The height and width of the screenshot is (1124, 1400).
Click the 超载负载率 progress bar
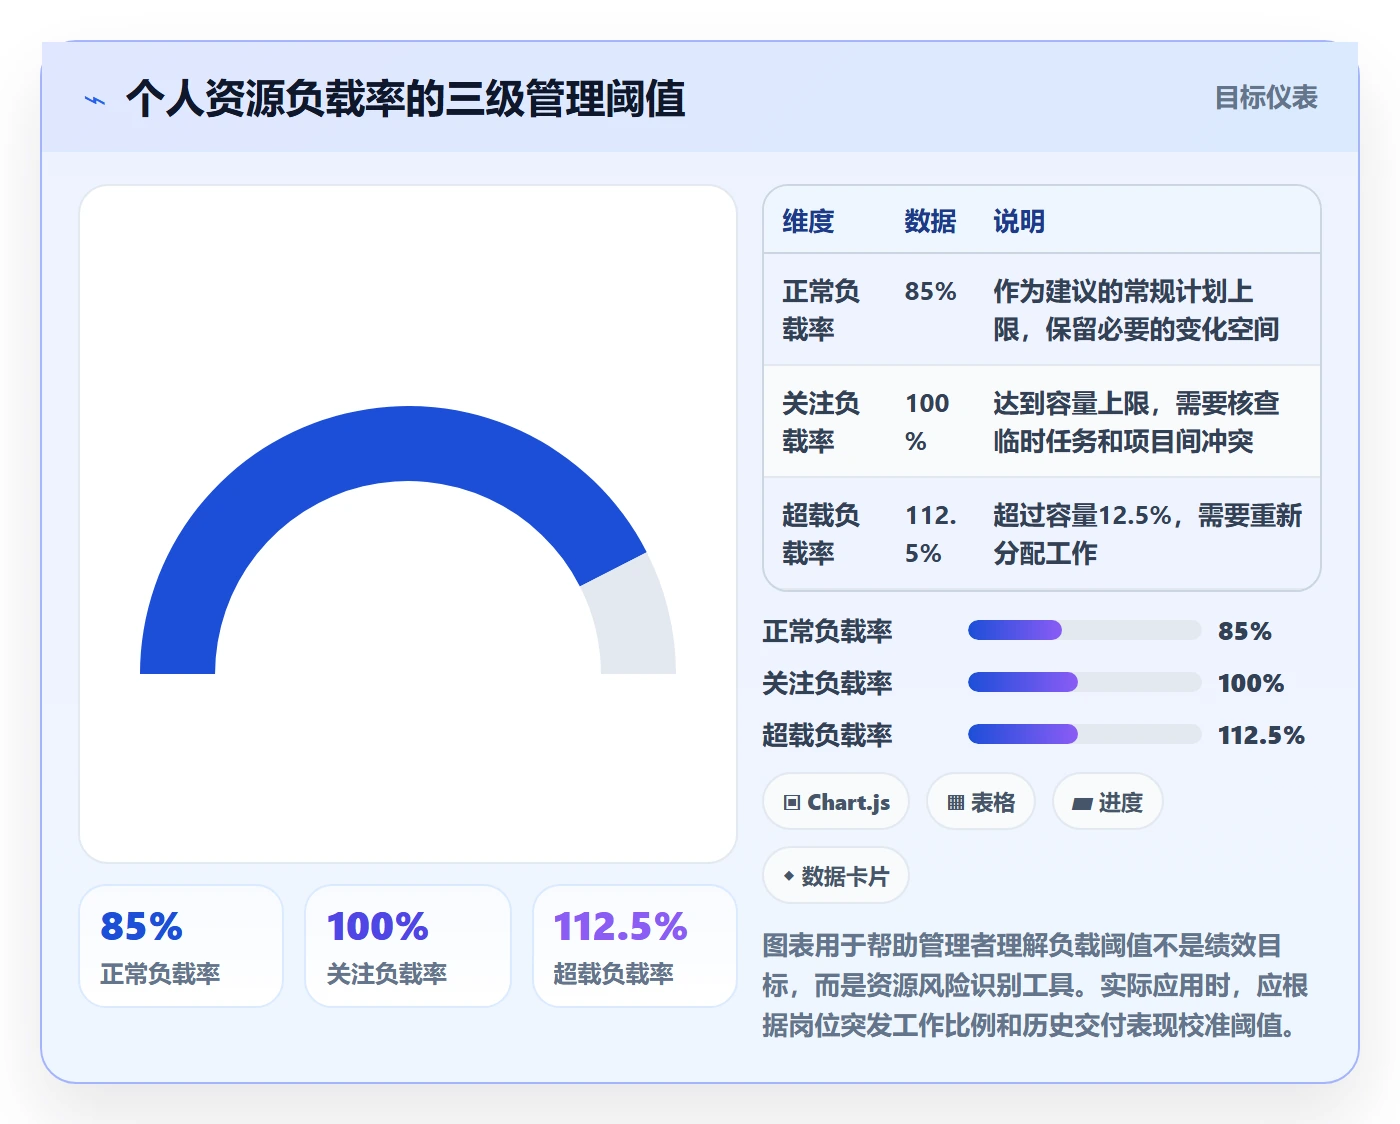pyautogui.click(x=1084, y=734)
